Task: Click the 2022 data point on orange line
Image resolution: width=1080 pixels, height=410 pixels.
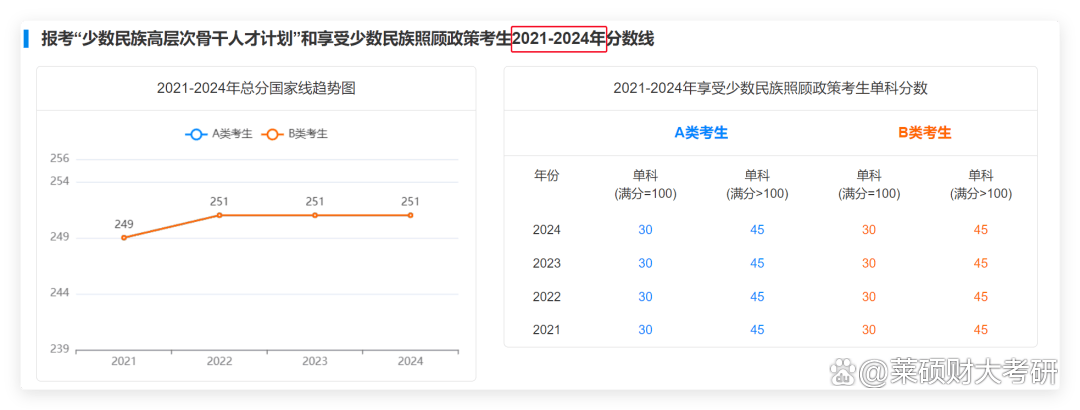Action: (220, 215)
